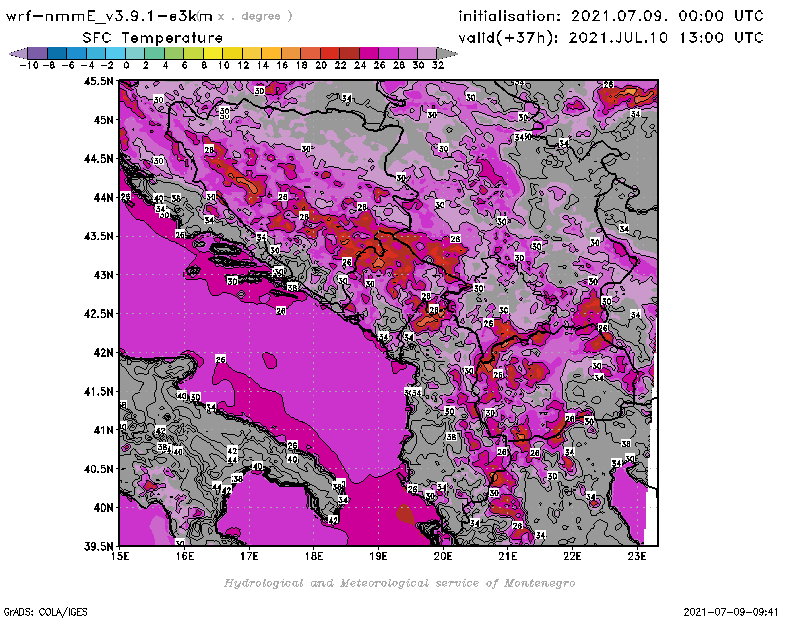Viewport: 800px width, 618px height.
Task: Click the gray arrow swatch above 32
Action: [446, 53]
